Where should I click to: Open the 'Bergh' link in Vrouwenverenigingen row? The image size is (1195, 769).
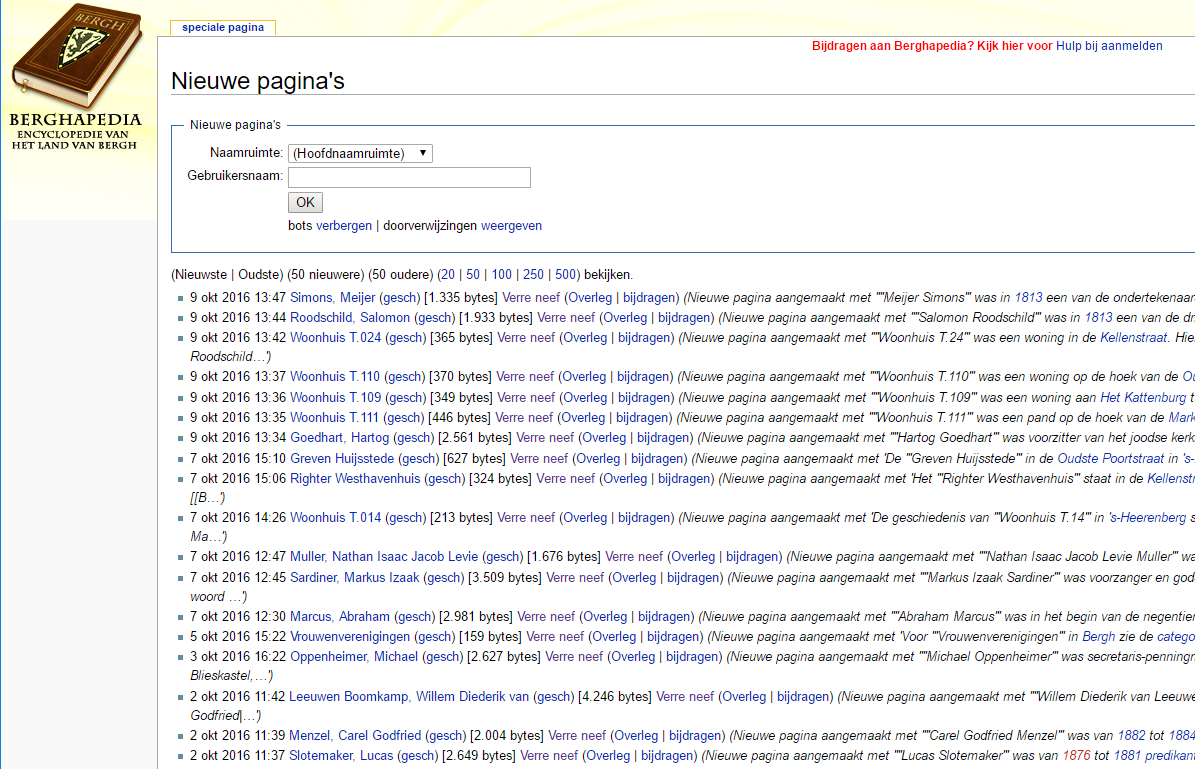[1098, 636]
